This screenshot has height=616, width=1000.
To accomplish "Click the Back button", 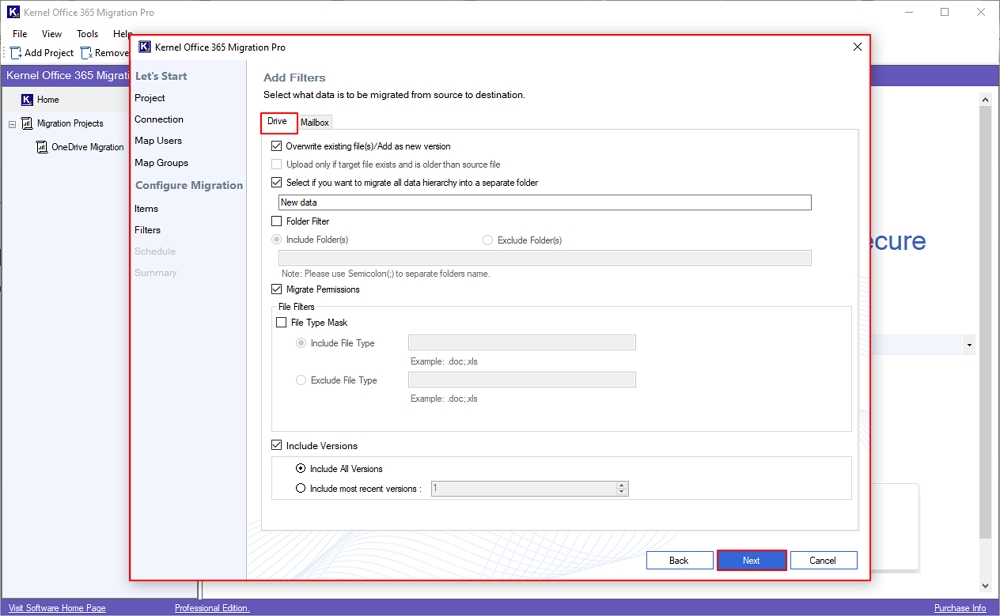I will pyautogui.click(x=679, y=560).
